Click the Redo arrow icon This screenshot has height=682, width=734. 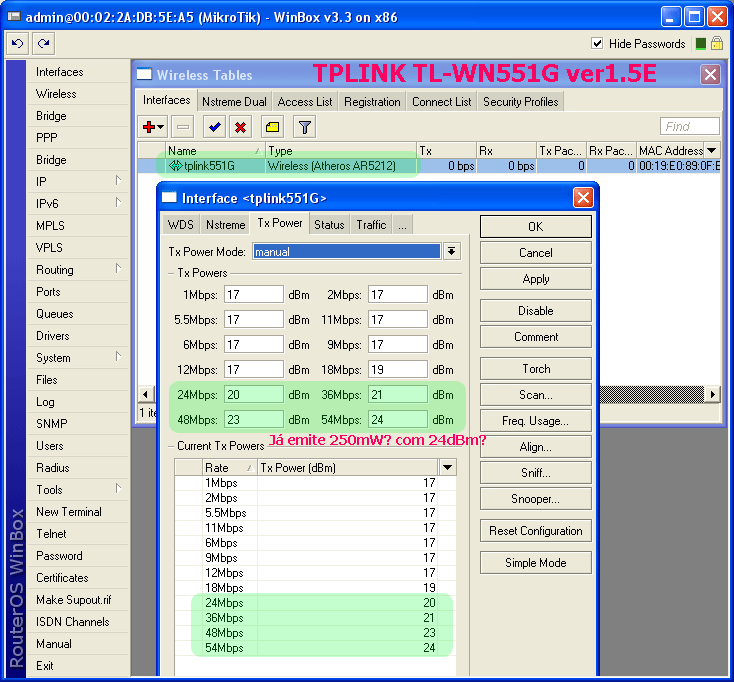(x=44, y=44)
